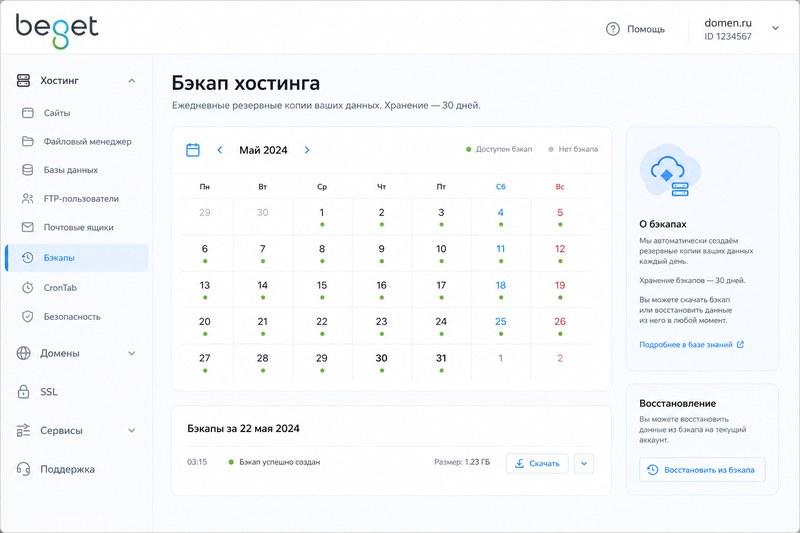Click the Безопасность shield icon
800x533 pixels.
[x=28, y=317]
